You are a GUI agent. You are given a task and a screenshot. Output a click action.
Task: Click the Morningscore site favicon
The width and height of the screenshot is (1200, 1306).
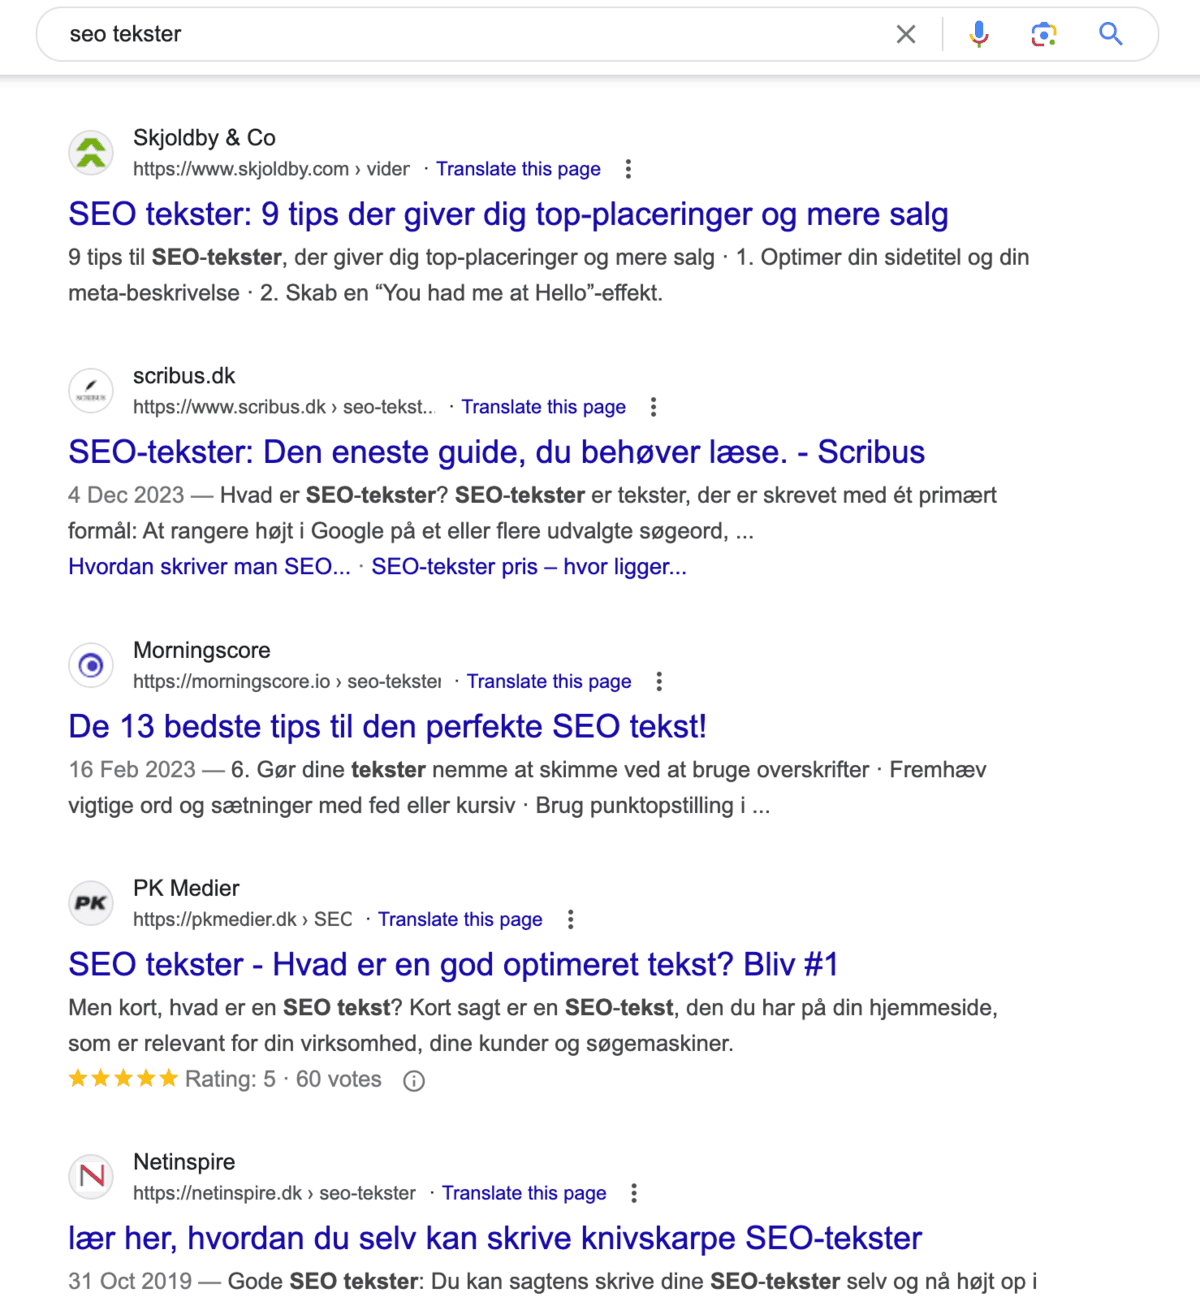[91, 665]
